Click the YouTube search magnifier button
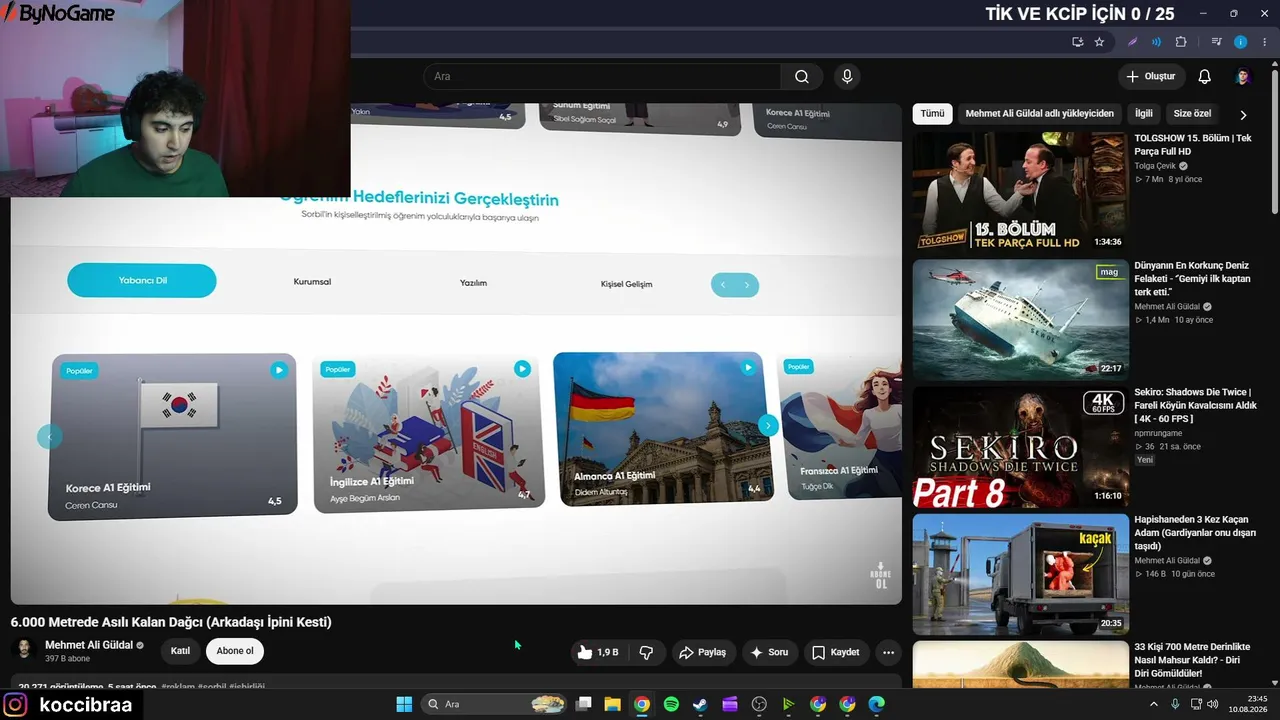Screen dimensions: 1280x720 click(x=802, y=77)
